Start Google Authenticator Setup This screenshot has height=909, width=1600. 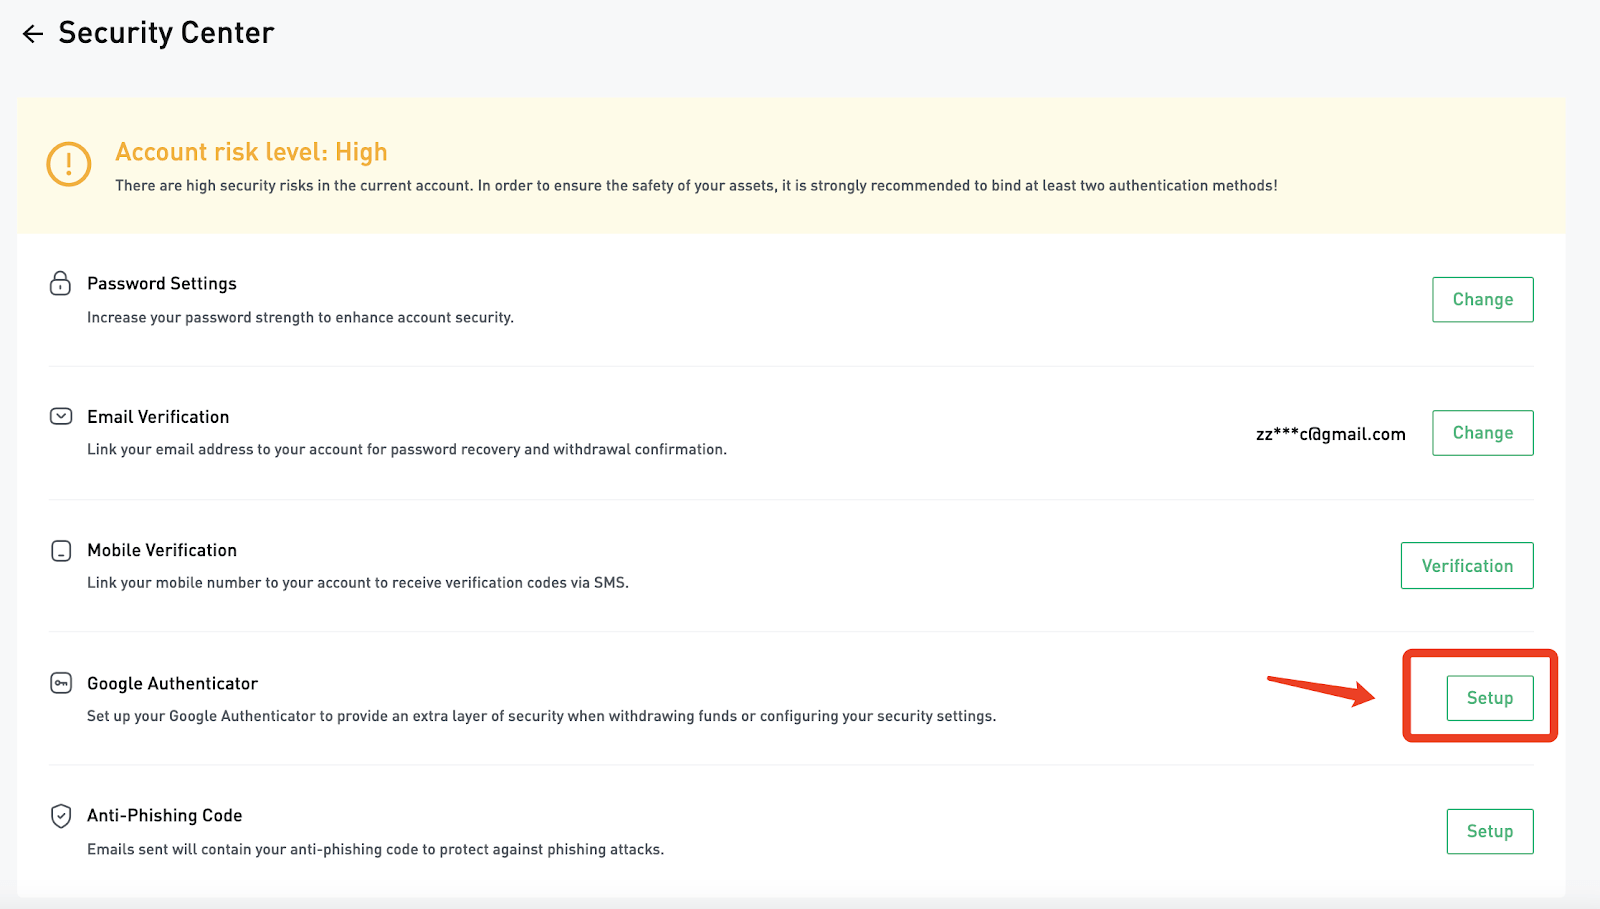1489,698
